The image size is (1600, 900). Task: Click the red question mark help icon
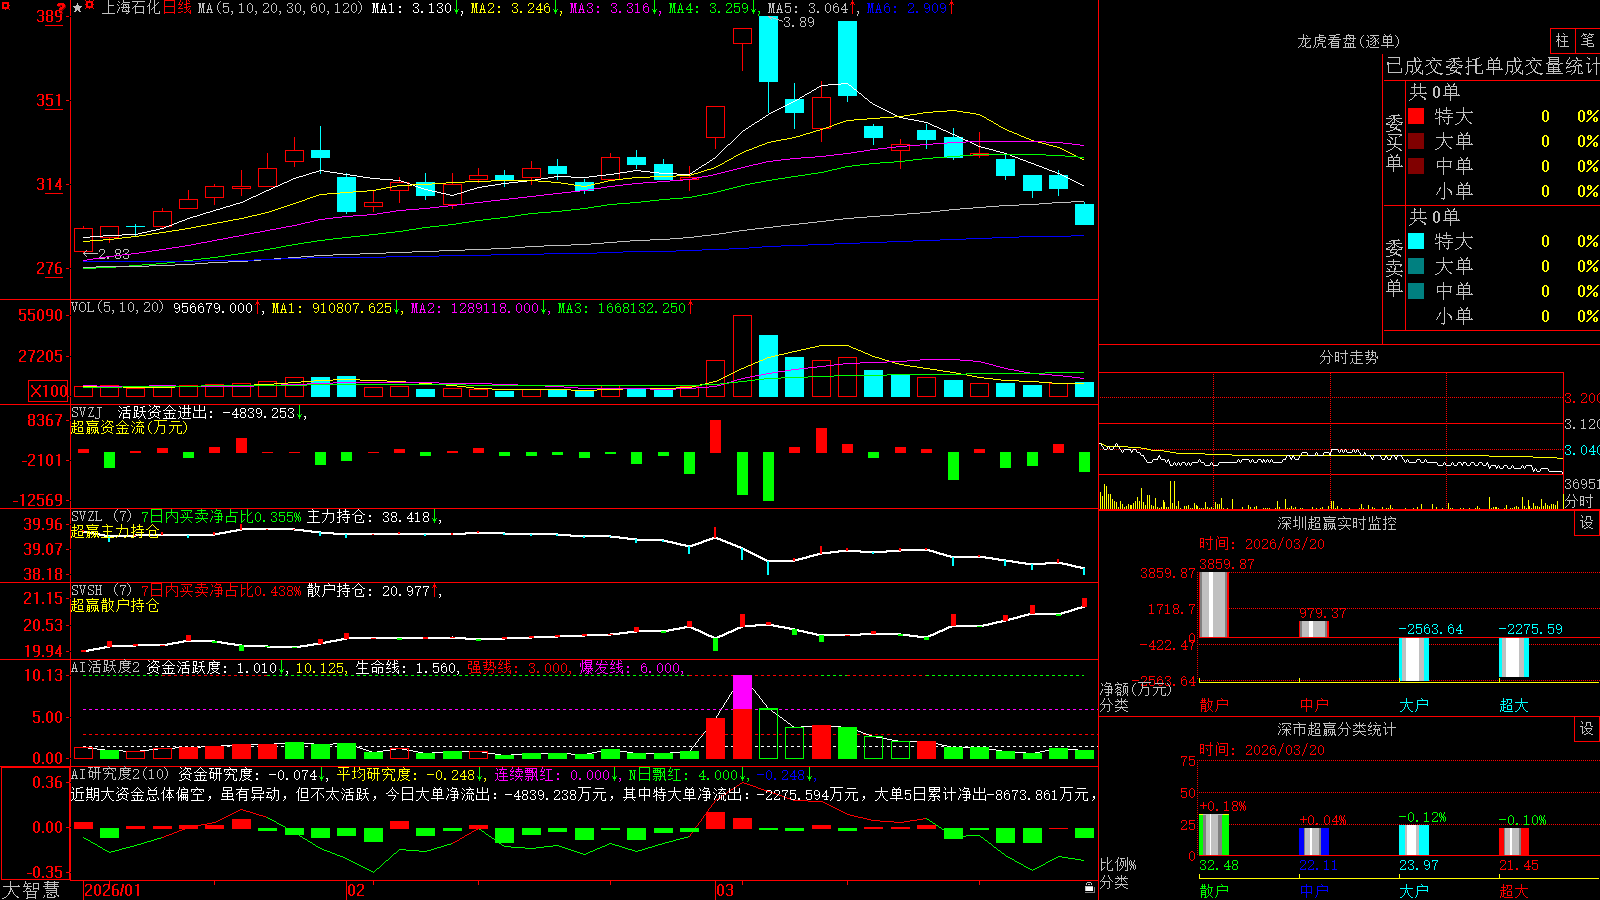62,7
